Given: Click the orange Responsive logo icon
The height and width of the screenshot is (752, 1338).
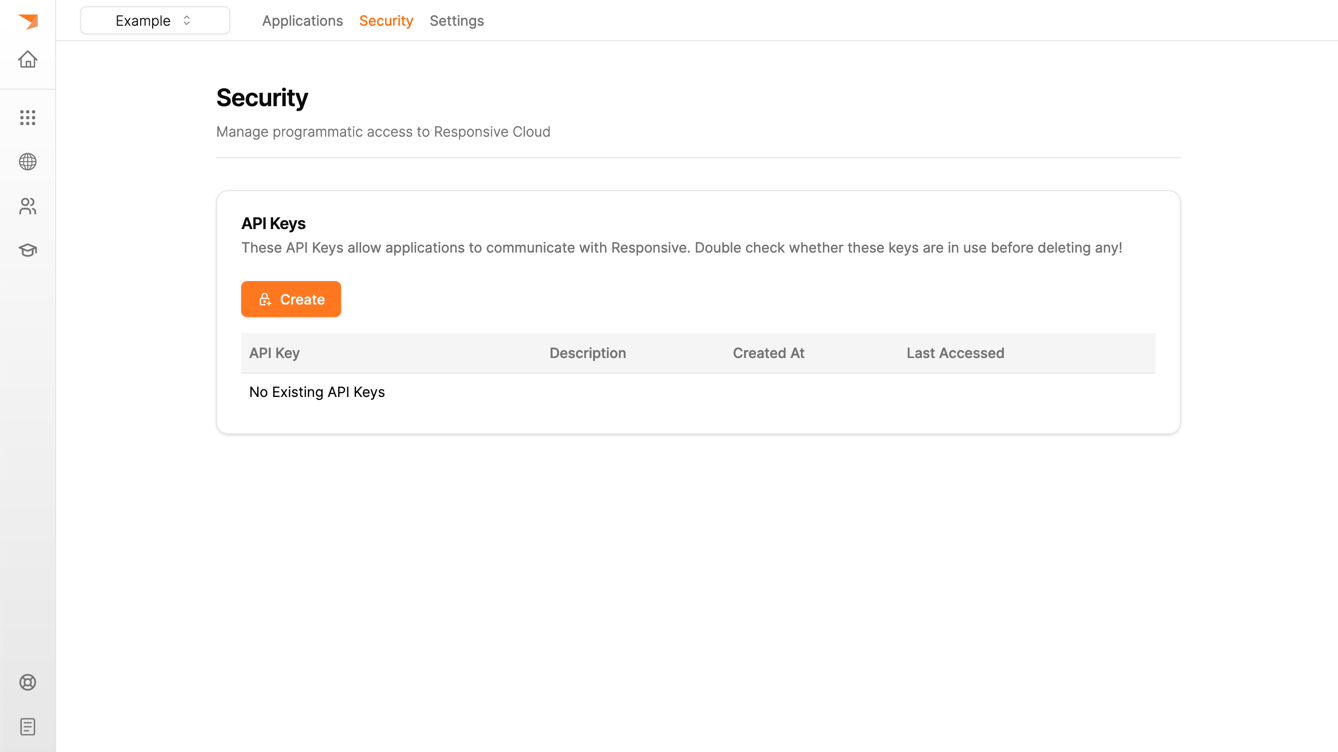Looking at the screenshot, I should 28,21.
